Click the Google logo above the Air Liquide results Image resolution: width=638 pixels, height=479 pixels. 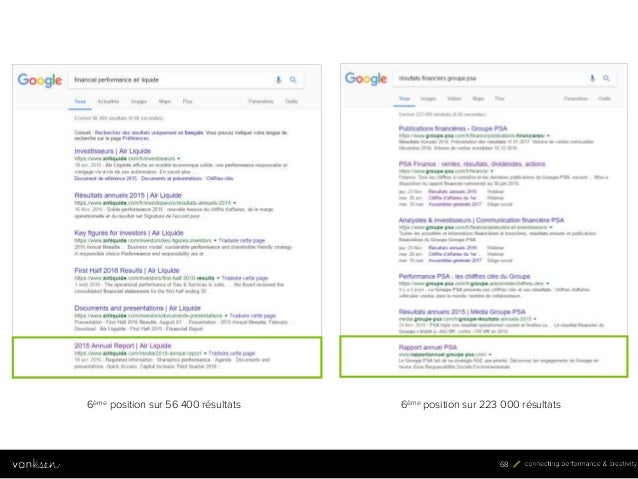[x=40, y=80]
